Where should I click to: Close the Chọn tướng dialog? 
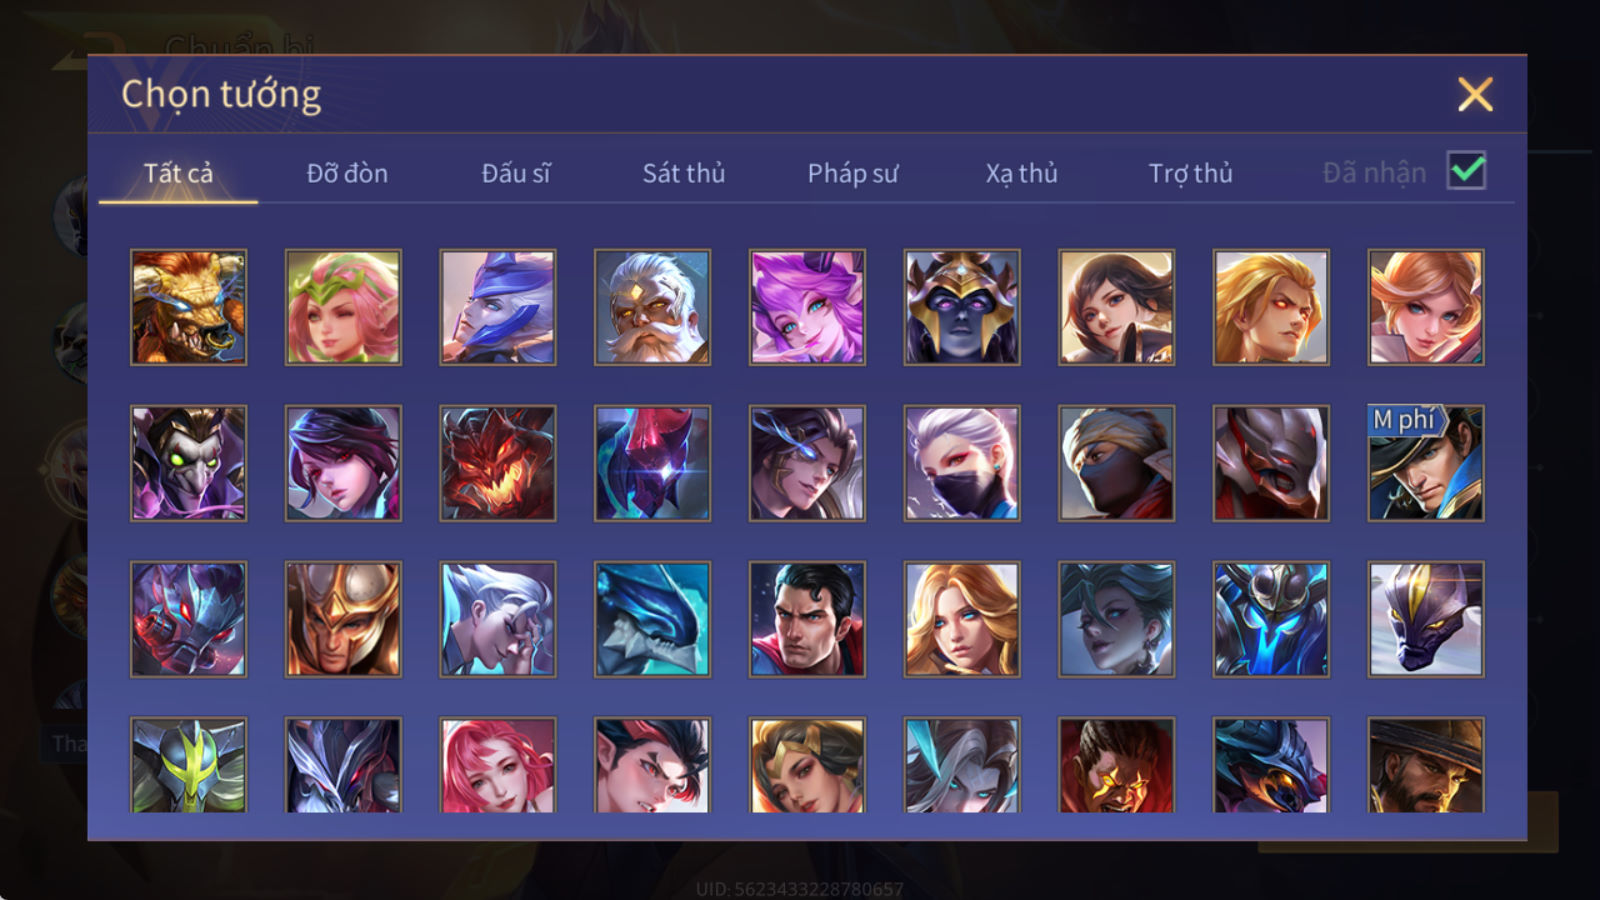point(1475,94)
